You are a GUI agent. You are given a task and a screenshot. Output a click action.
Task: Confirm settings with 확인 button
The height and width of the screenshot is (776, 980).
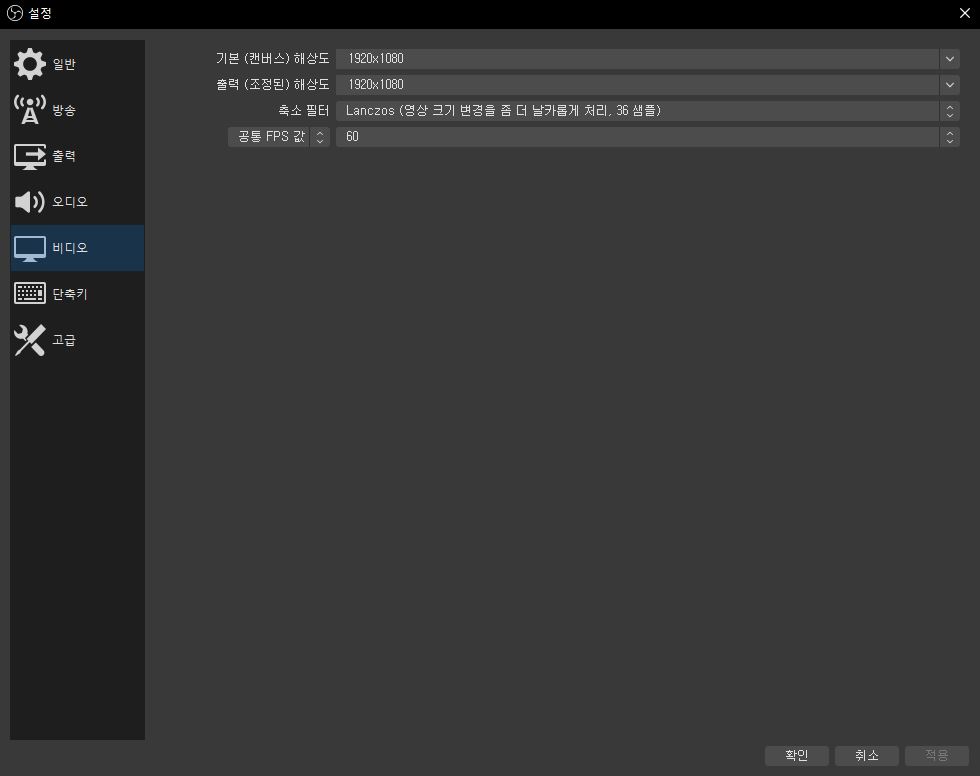[796, 755]
